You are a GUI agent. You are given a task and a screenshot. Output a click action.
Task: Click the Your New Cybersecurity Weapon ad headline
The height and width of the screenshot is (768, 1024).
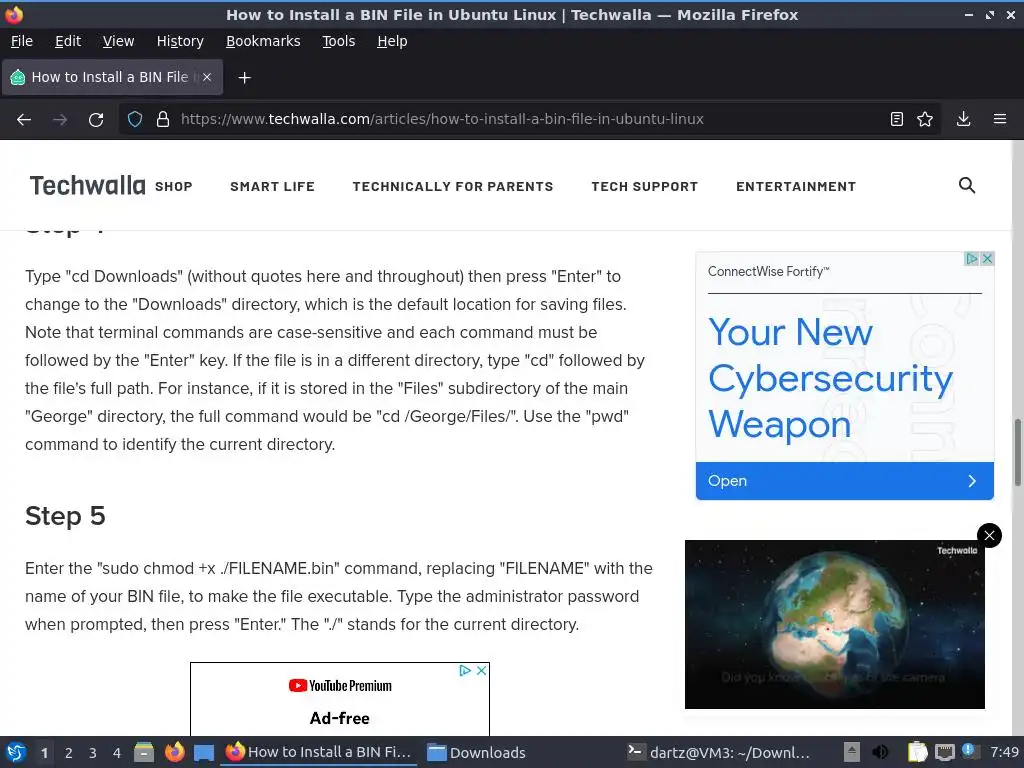[x=830, y=378]
